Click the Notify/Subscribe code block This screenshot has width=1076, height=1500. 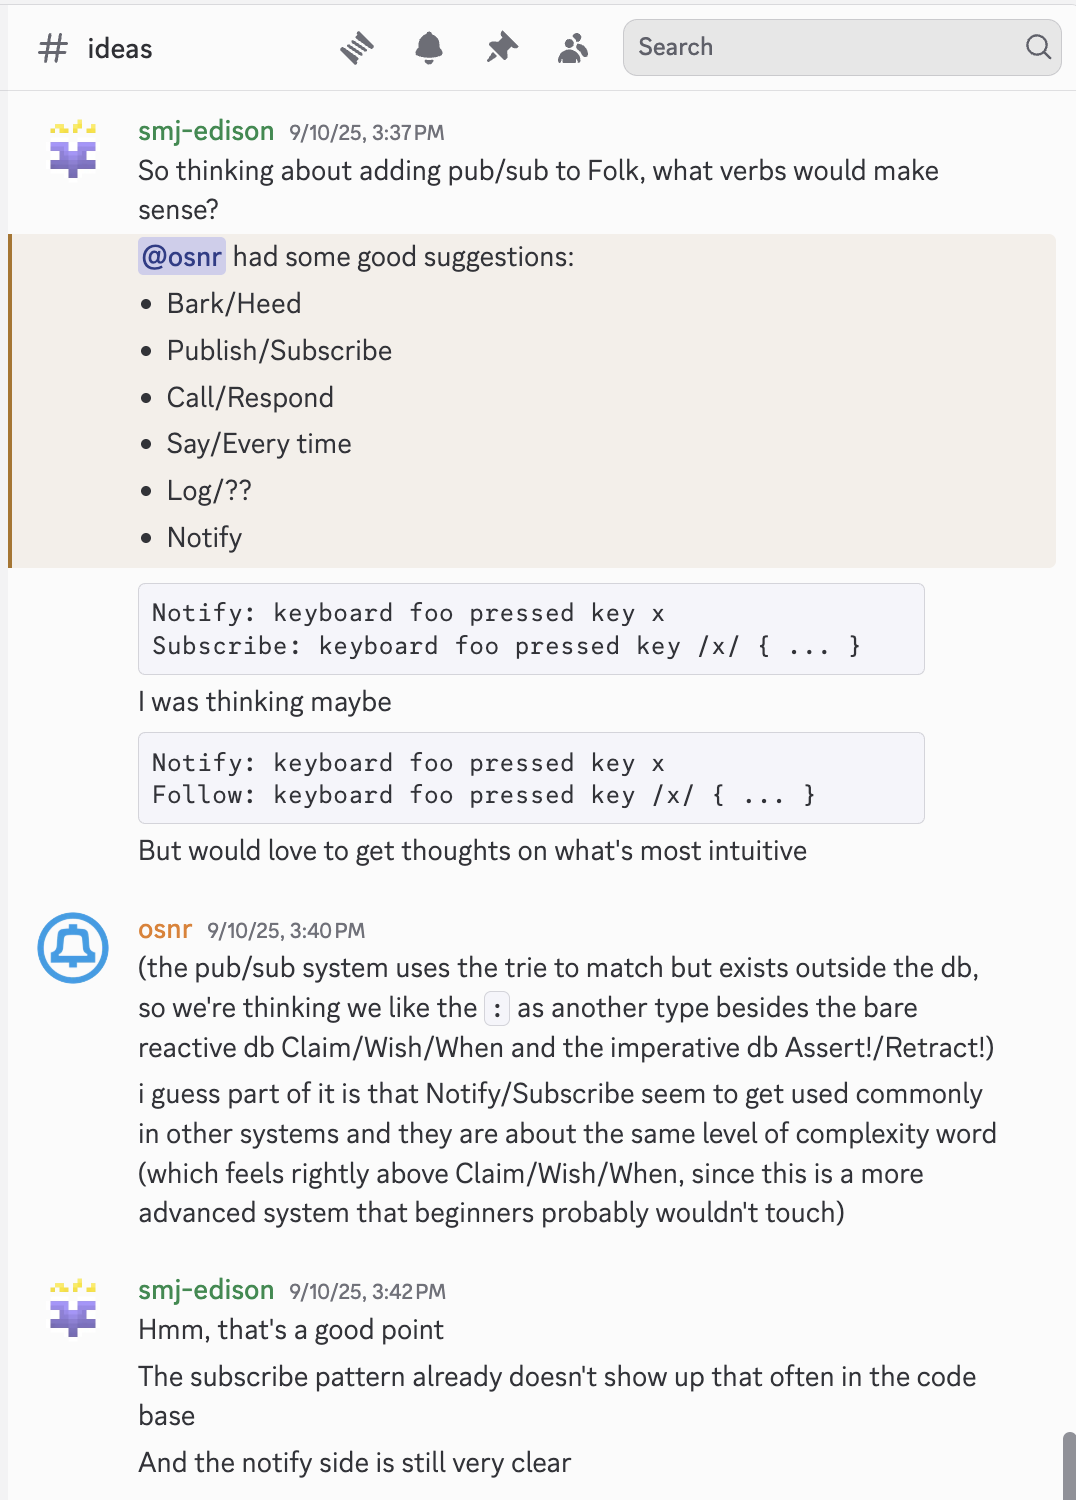(531, 629)
